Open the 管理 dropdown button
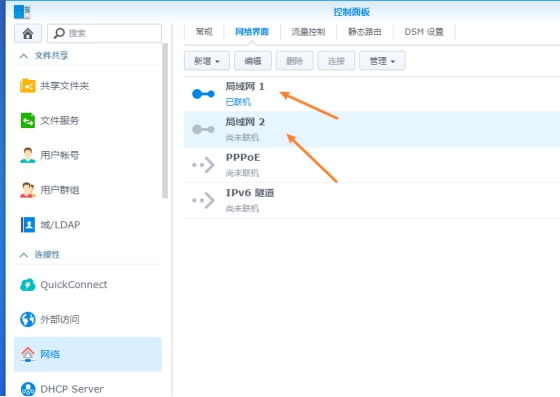Image resolution: width=560 pixels, height=397 pixels. click(382, 61)
